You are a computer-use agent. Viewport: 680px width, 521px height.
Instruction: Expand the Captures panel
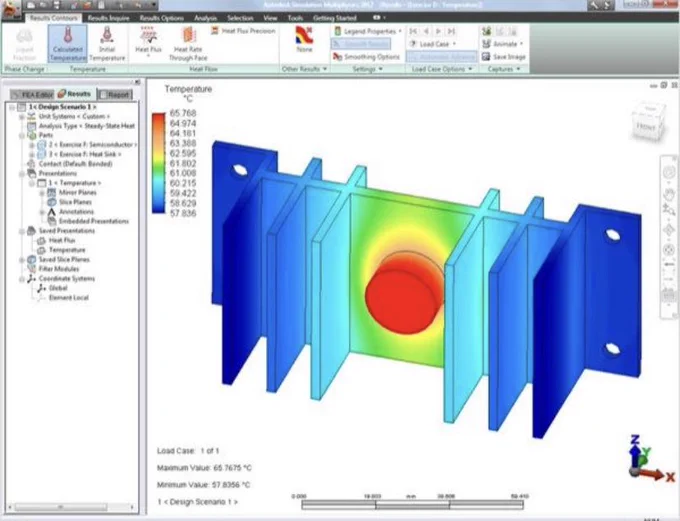click(504, 69)
